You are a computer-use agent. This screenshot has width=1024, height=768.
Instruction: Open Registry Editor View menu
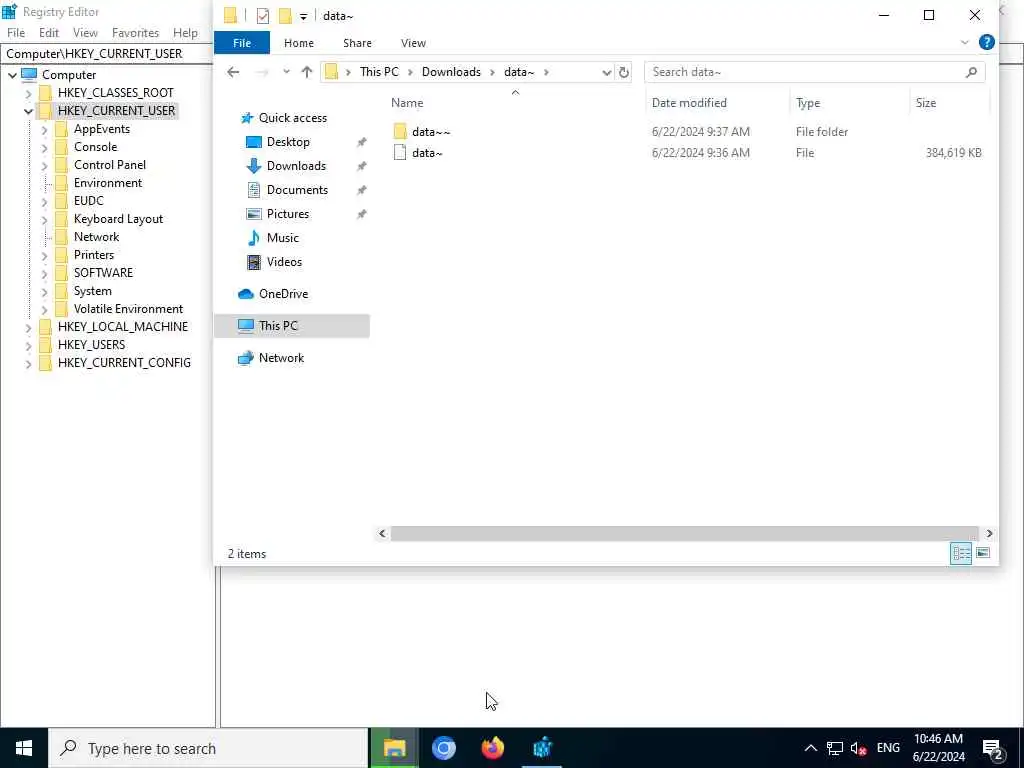point(85,33)
